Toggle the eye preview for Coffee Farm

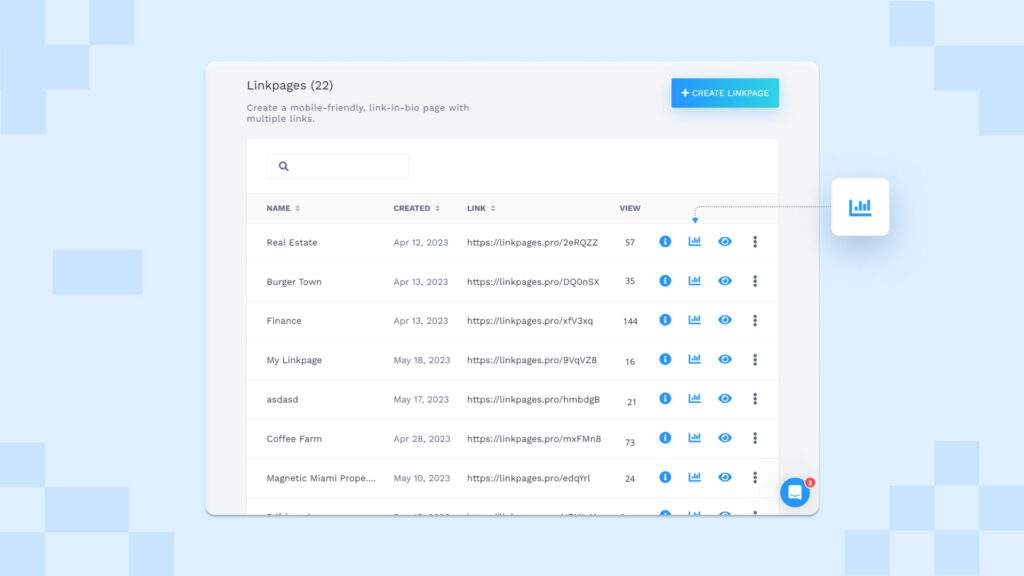tap(724, 437)
